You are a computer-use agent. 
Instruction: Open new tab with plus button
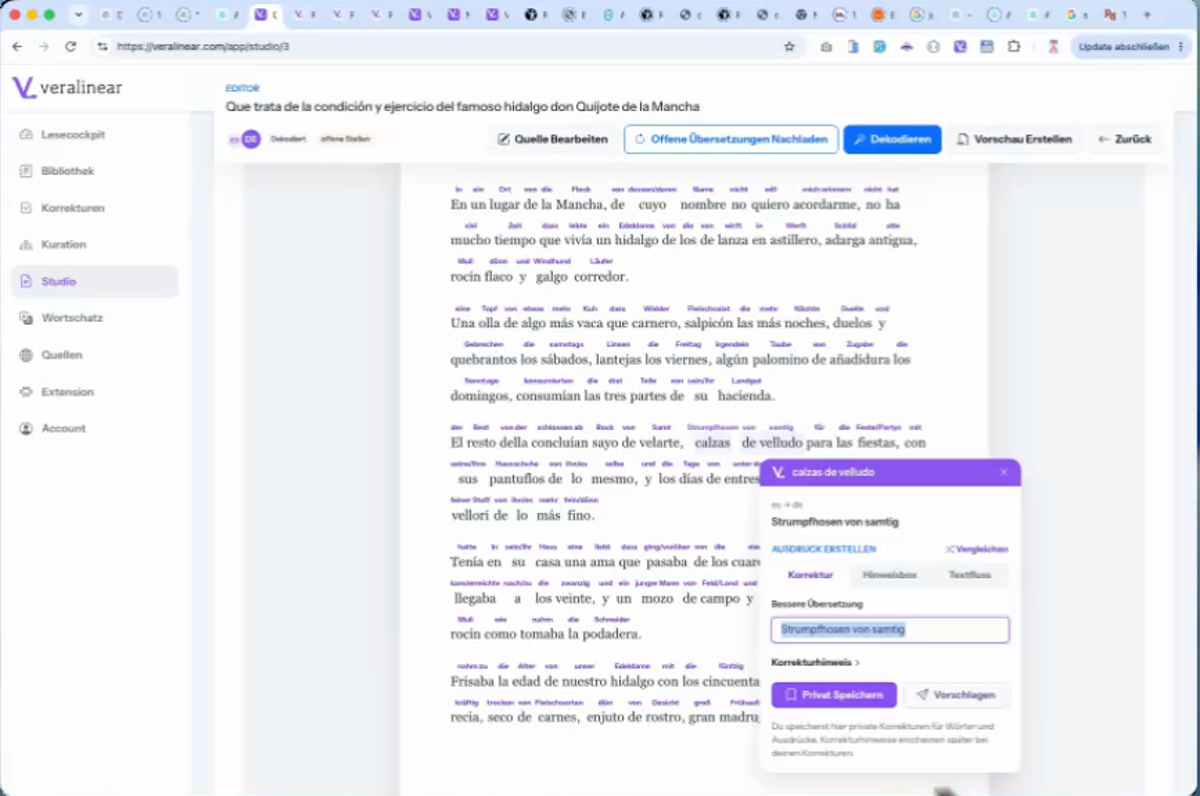point(1146,15)
